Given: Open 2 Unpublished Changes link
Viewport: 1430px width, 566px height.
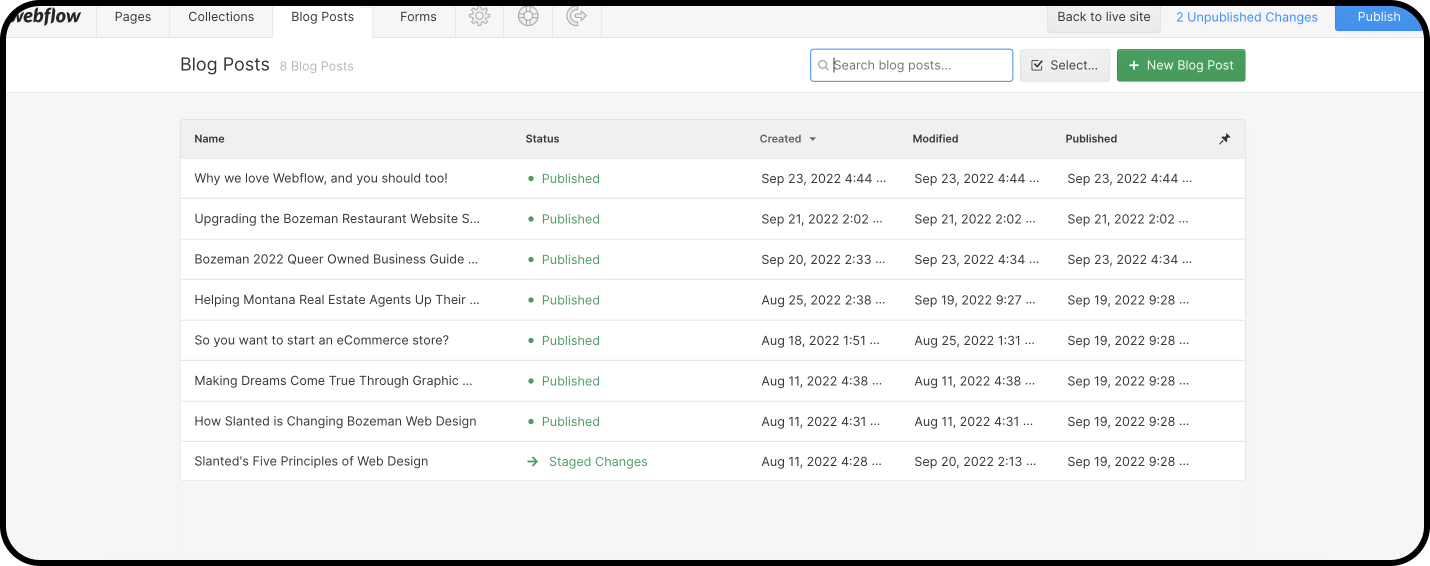Looking at the screenshot, I should click(1246, 17).
